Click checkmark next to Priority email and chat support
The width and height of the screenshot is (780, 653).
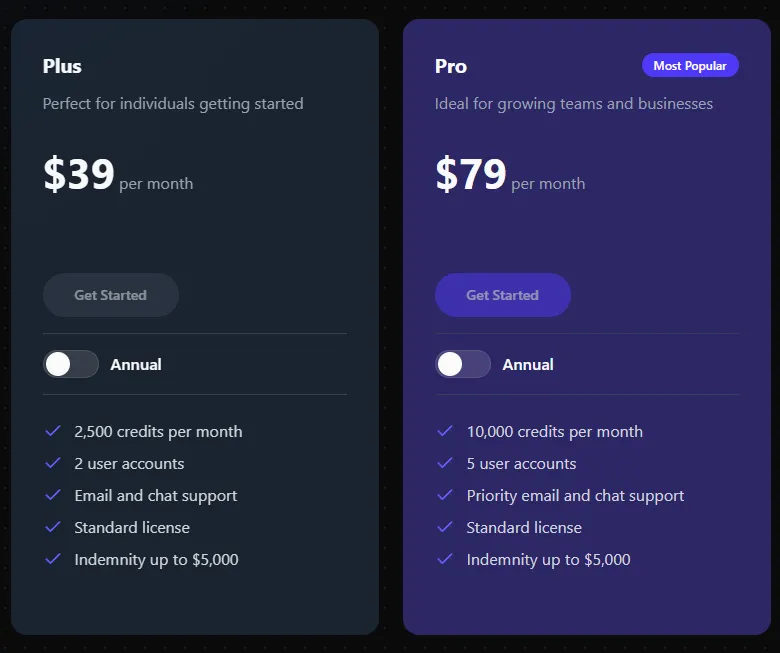point(445,495)
